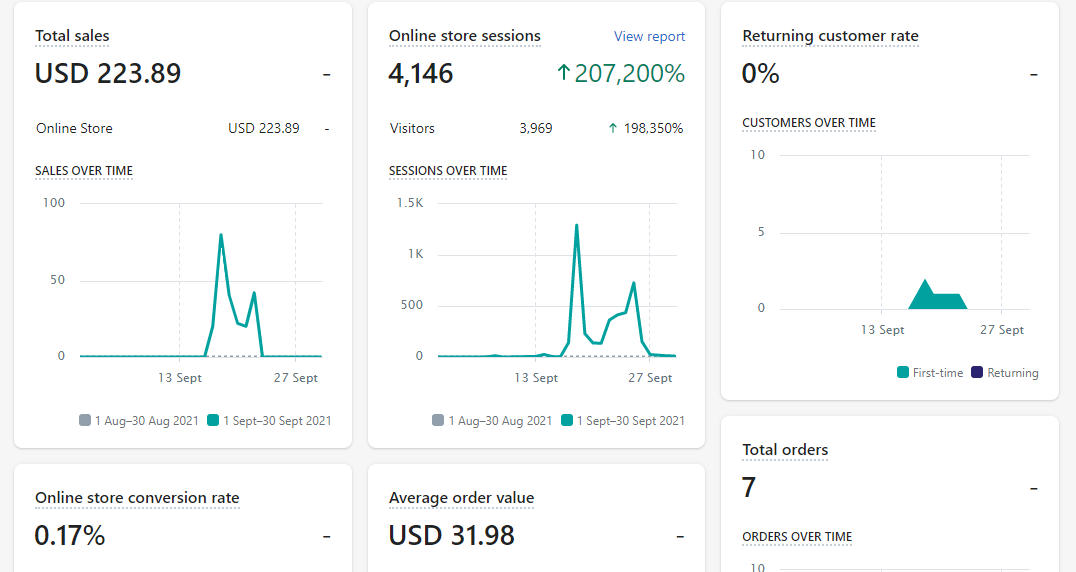Click the grey 1 Aug–30 Aug swatch in sales legend
The height and width of the screenshot is (572, 1076).
[x=85, y=420]
